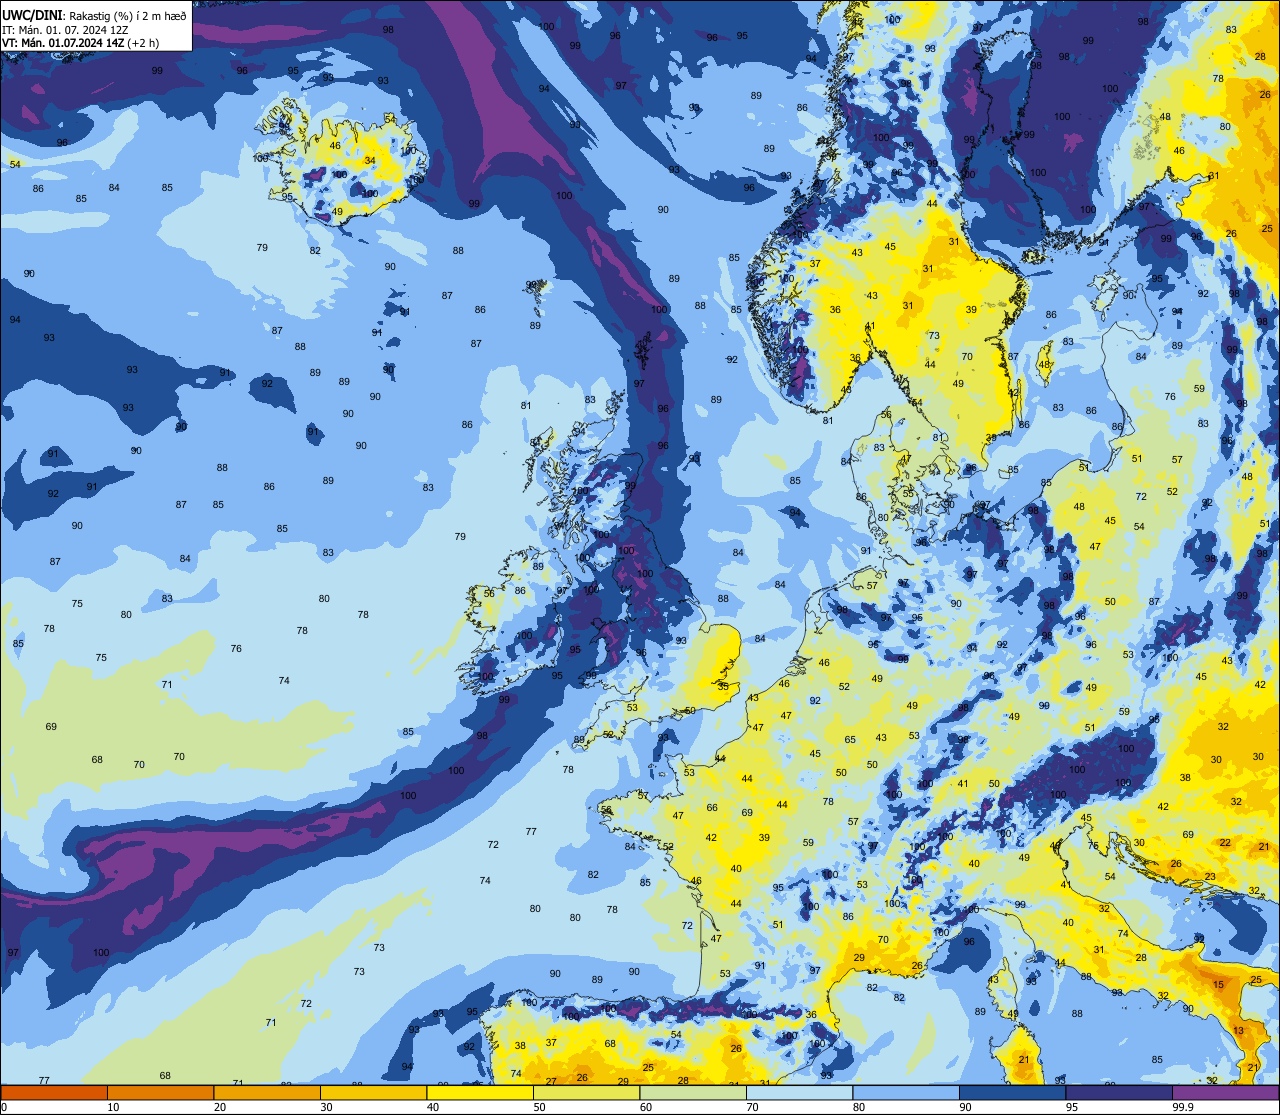Click the legend scale label '60'
1280x1115 pixels.
[x=646, y=1107]
